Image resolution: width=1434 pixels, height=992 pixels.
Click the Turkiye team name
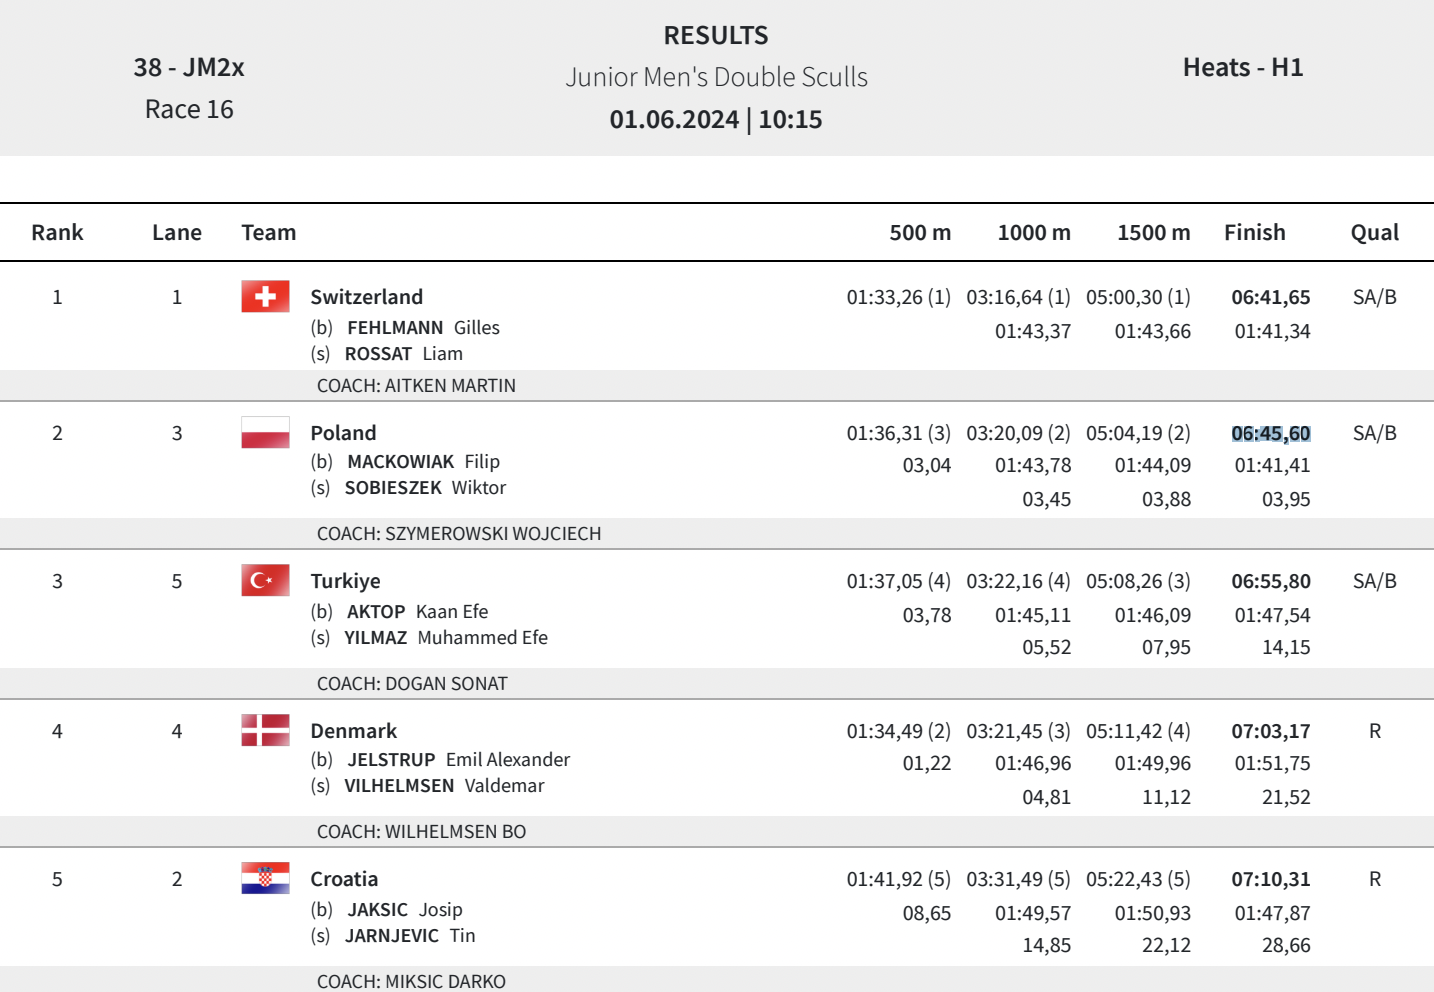coord(345,581)
